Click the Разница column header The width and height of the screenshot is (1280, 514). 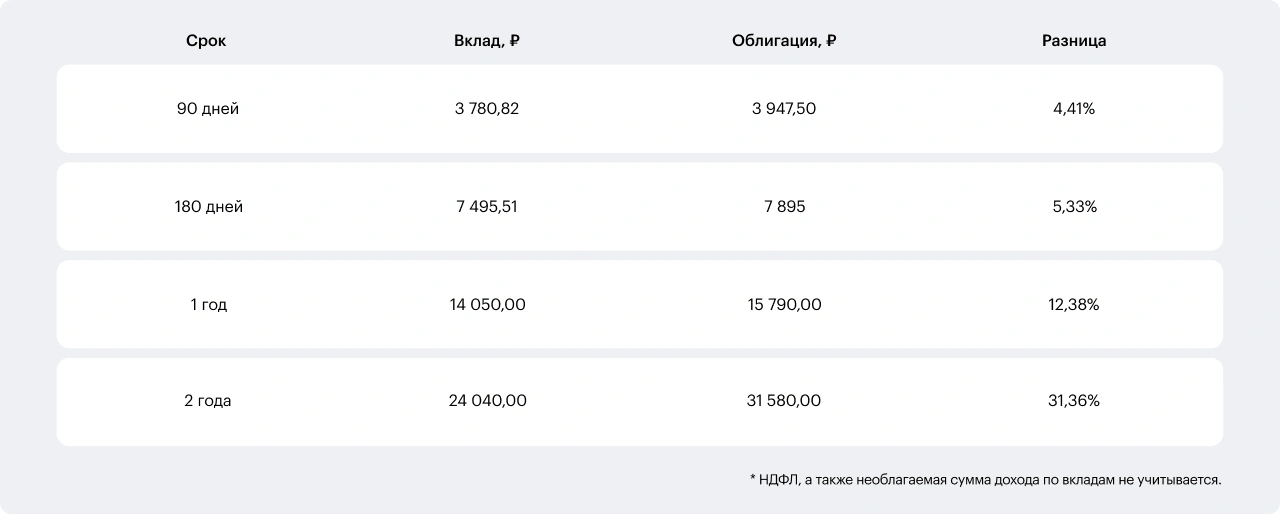[x=1074, y=41]
